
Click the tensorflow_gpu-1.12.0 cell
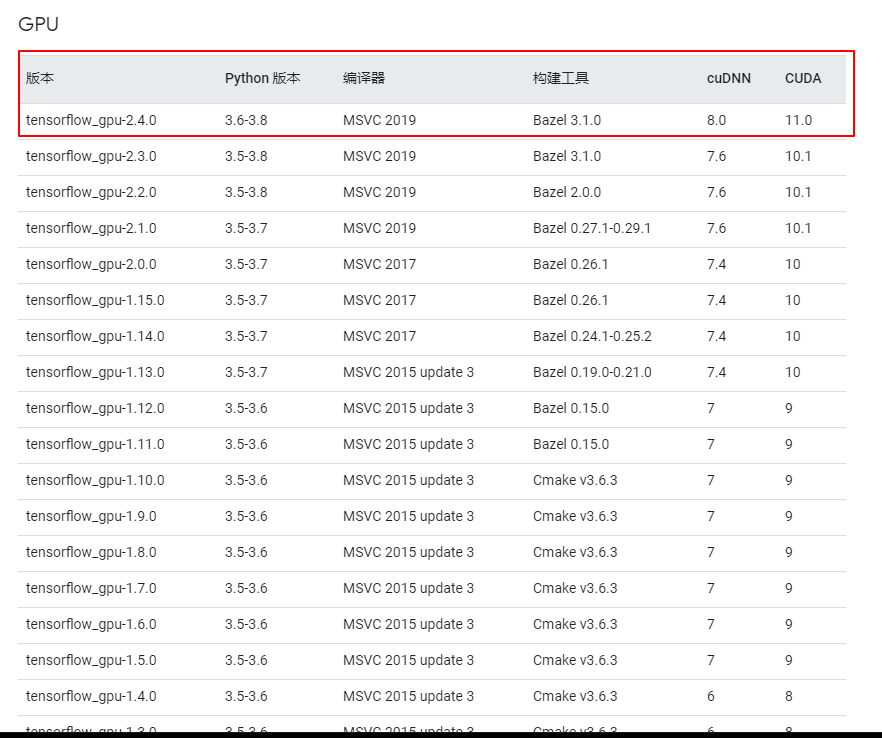click(95, 408)
